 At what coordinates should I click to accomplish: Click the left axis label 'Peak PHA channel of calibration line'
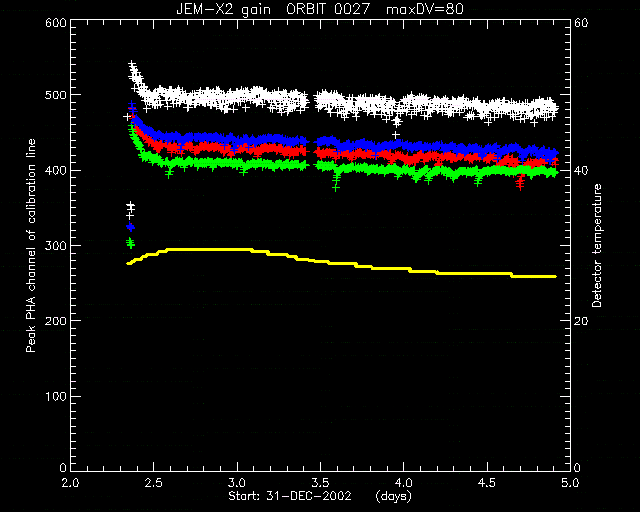(x=31, y=246)
